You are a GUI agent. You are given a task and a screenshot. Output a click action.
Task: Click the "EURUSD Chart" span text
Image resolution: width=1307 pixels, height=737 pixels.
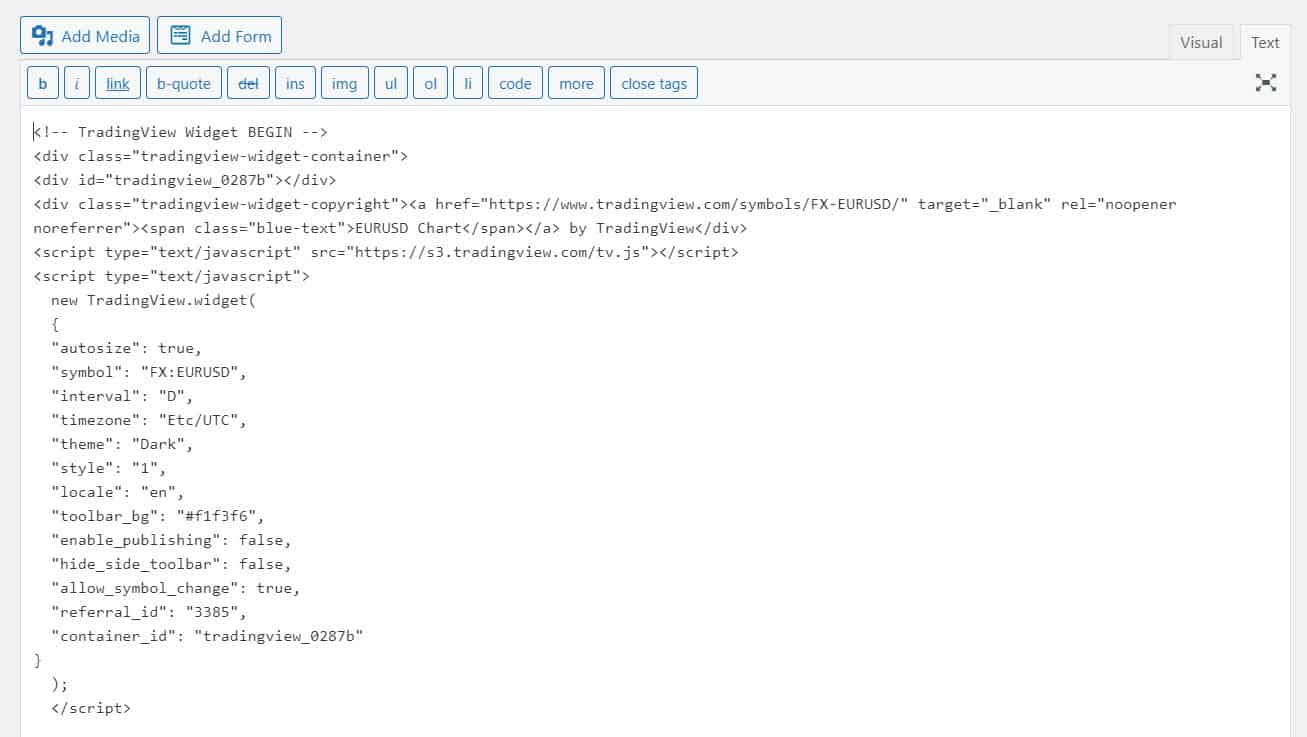click(409, 228)
